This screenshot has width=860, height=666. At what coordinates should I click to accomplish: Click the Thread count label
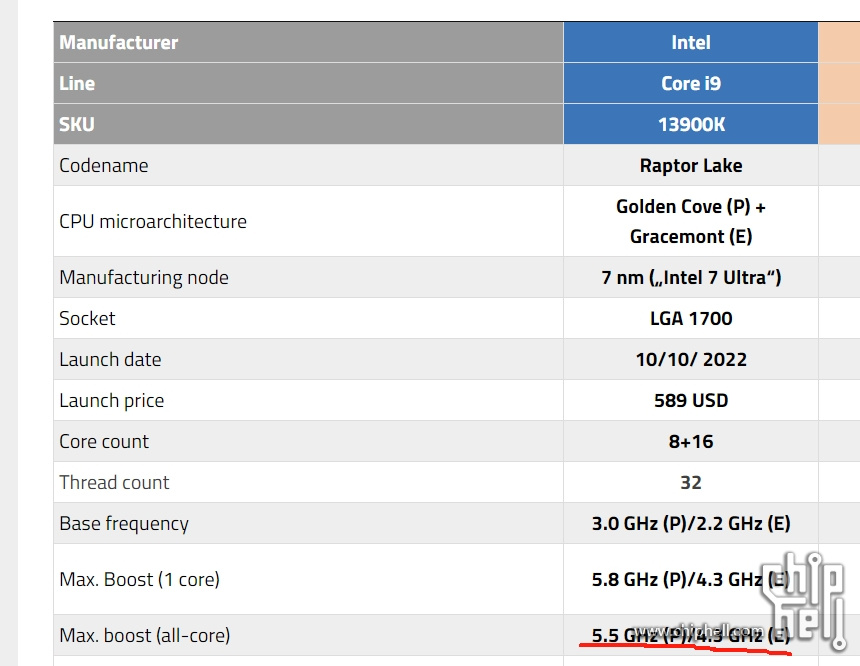click(114, 483)
